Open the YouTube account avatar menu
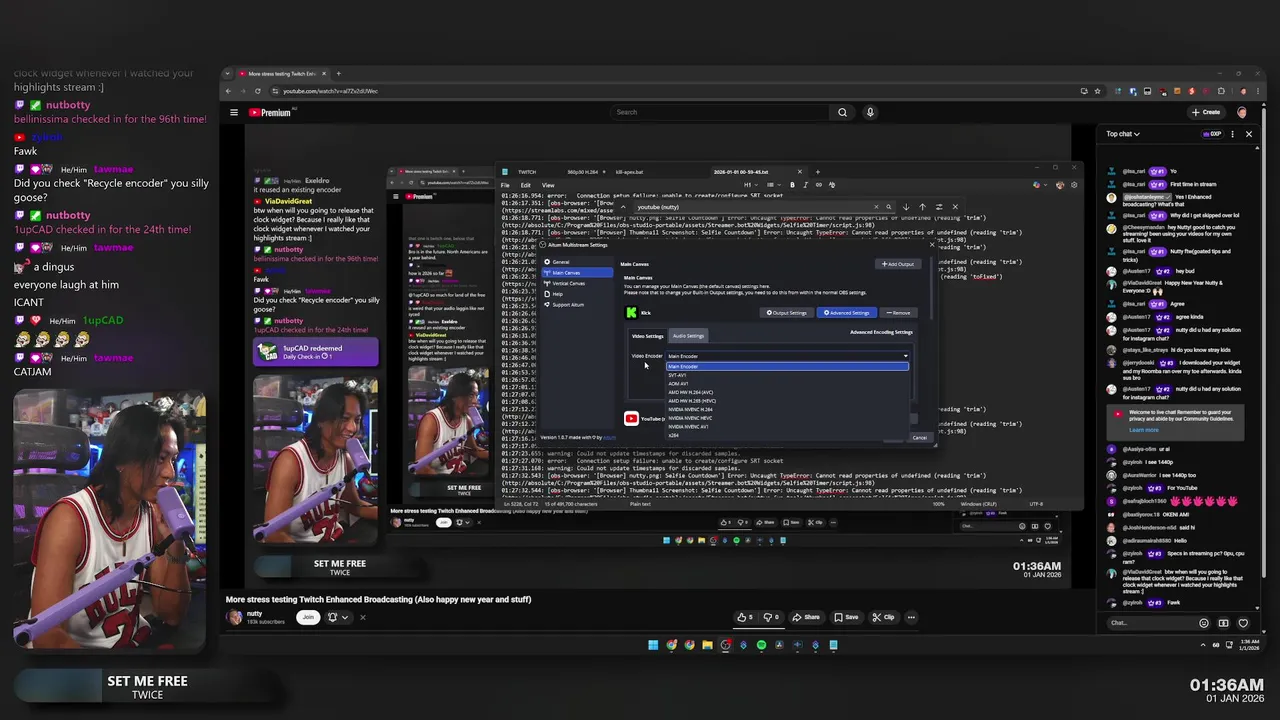This screenshot has width=1280, height=720. tap(1242, 112)
